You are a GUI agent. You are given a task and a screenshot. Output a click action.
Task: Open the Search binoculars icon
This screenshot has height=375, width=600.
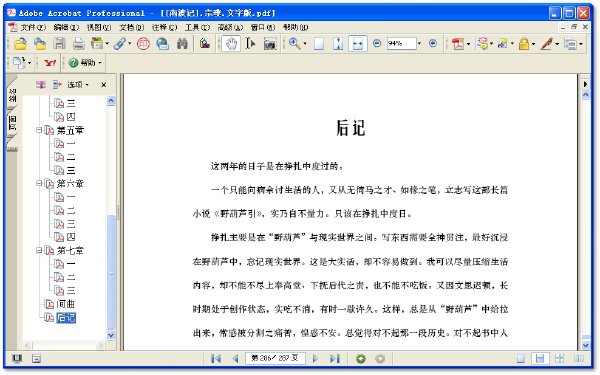(182, 44)
